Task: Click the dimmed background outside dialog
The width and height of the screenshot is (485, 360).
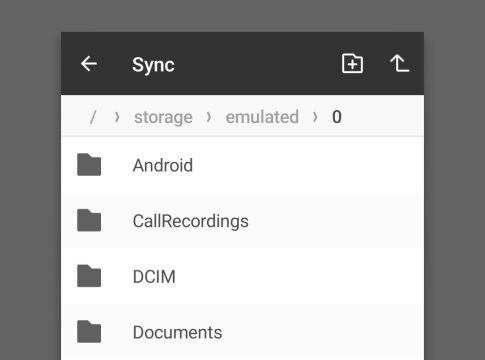Action: 30,180
